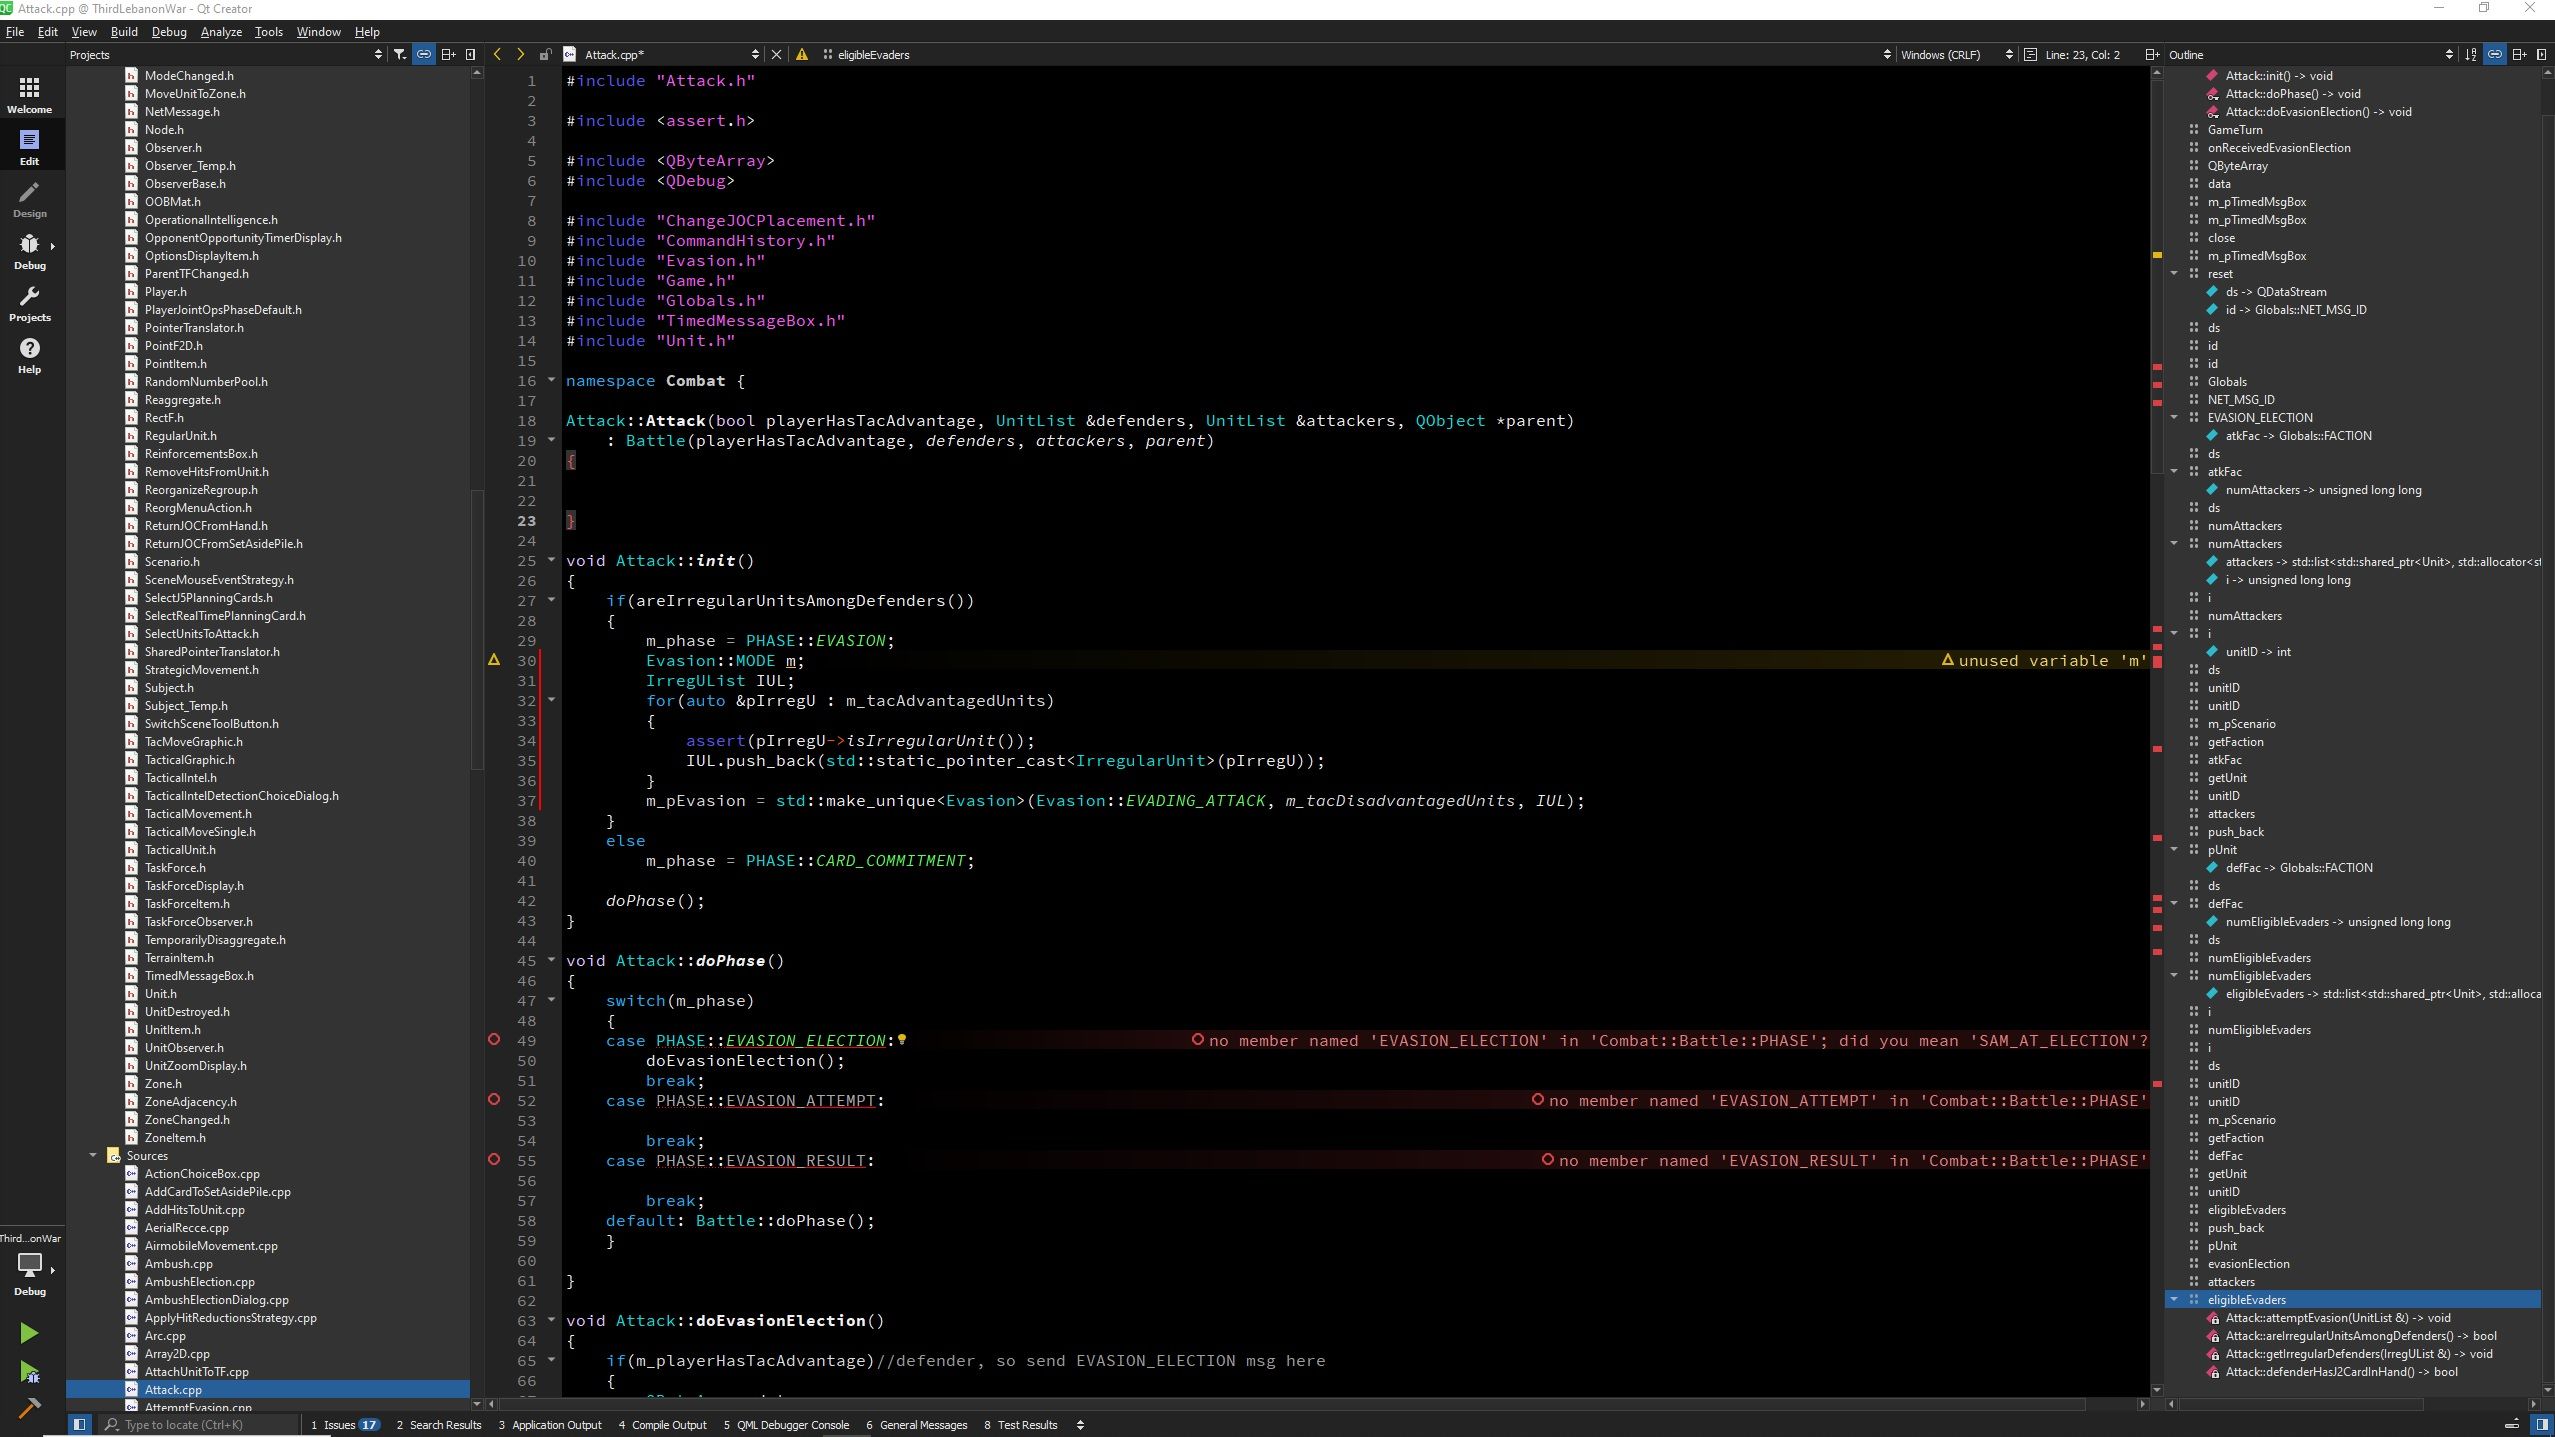Screen dimensions: 2555x1437
Task: Open Help mode in the sidebar
Action: 30,355
